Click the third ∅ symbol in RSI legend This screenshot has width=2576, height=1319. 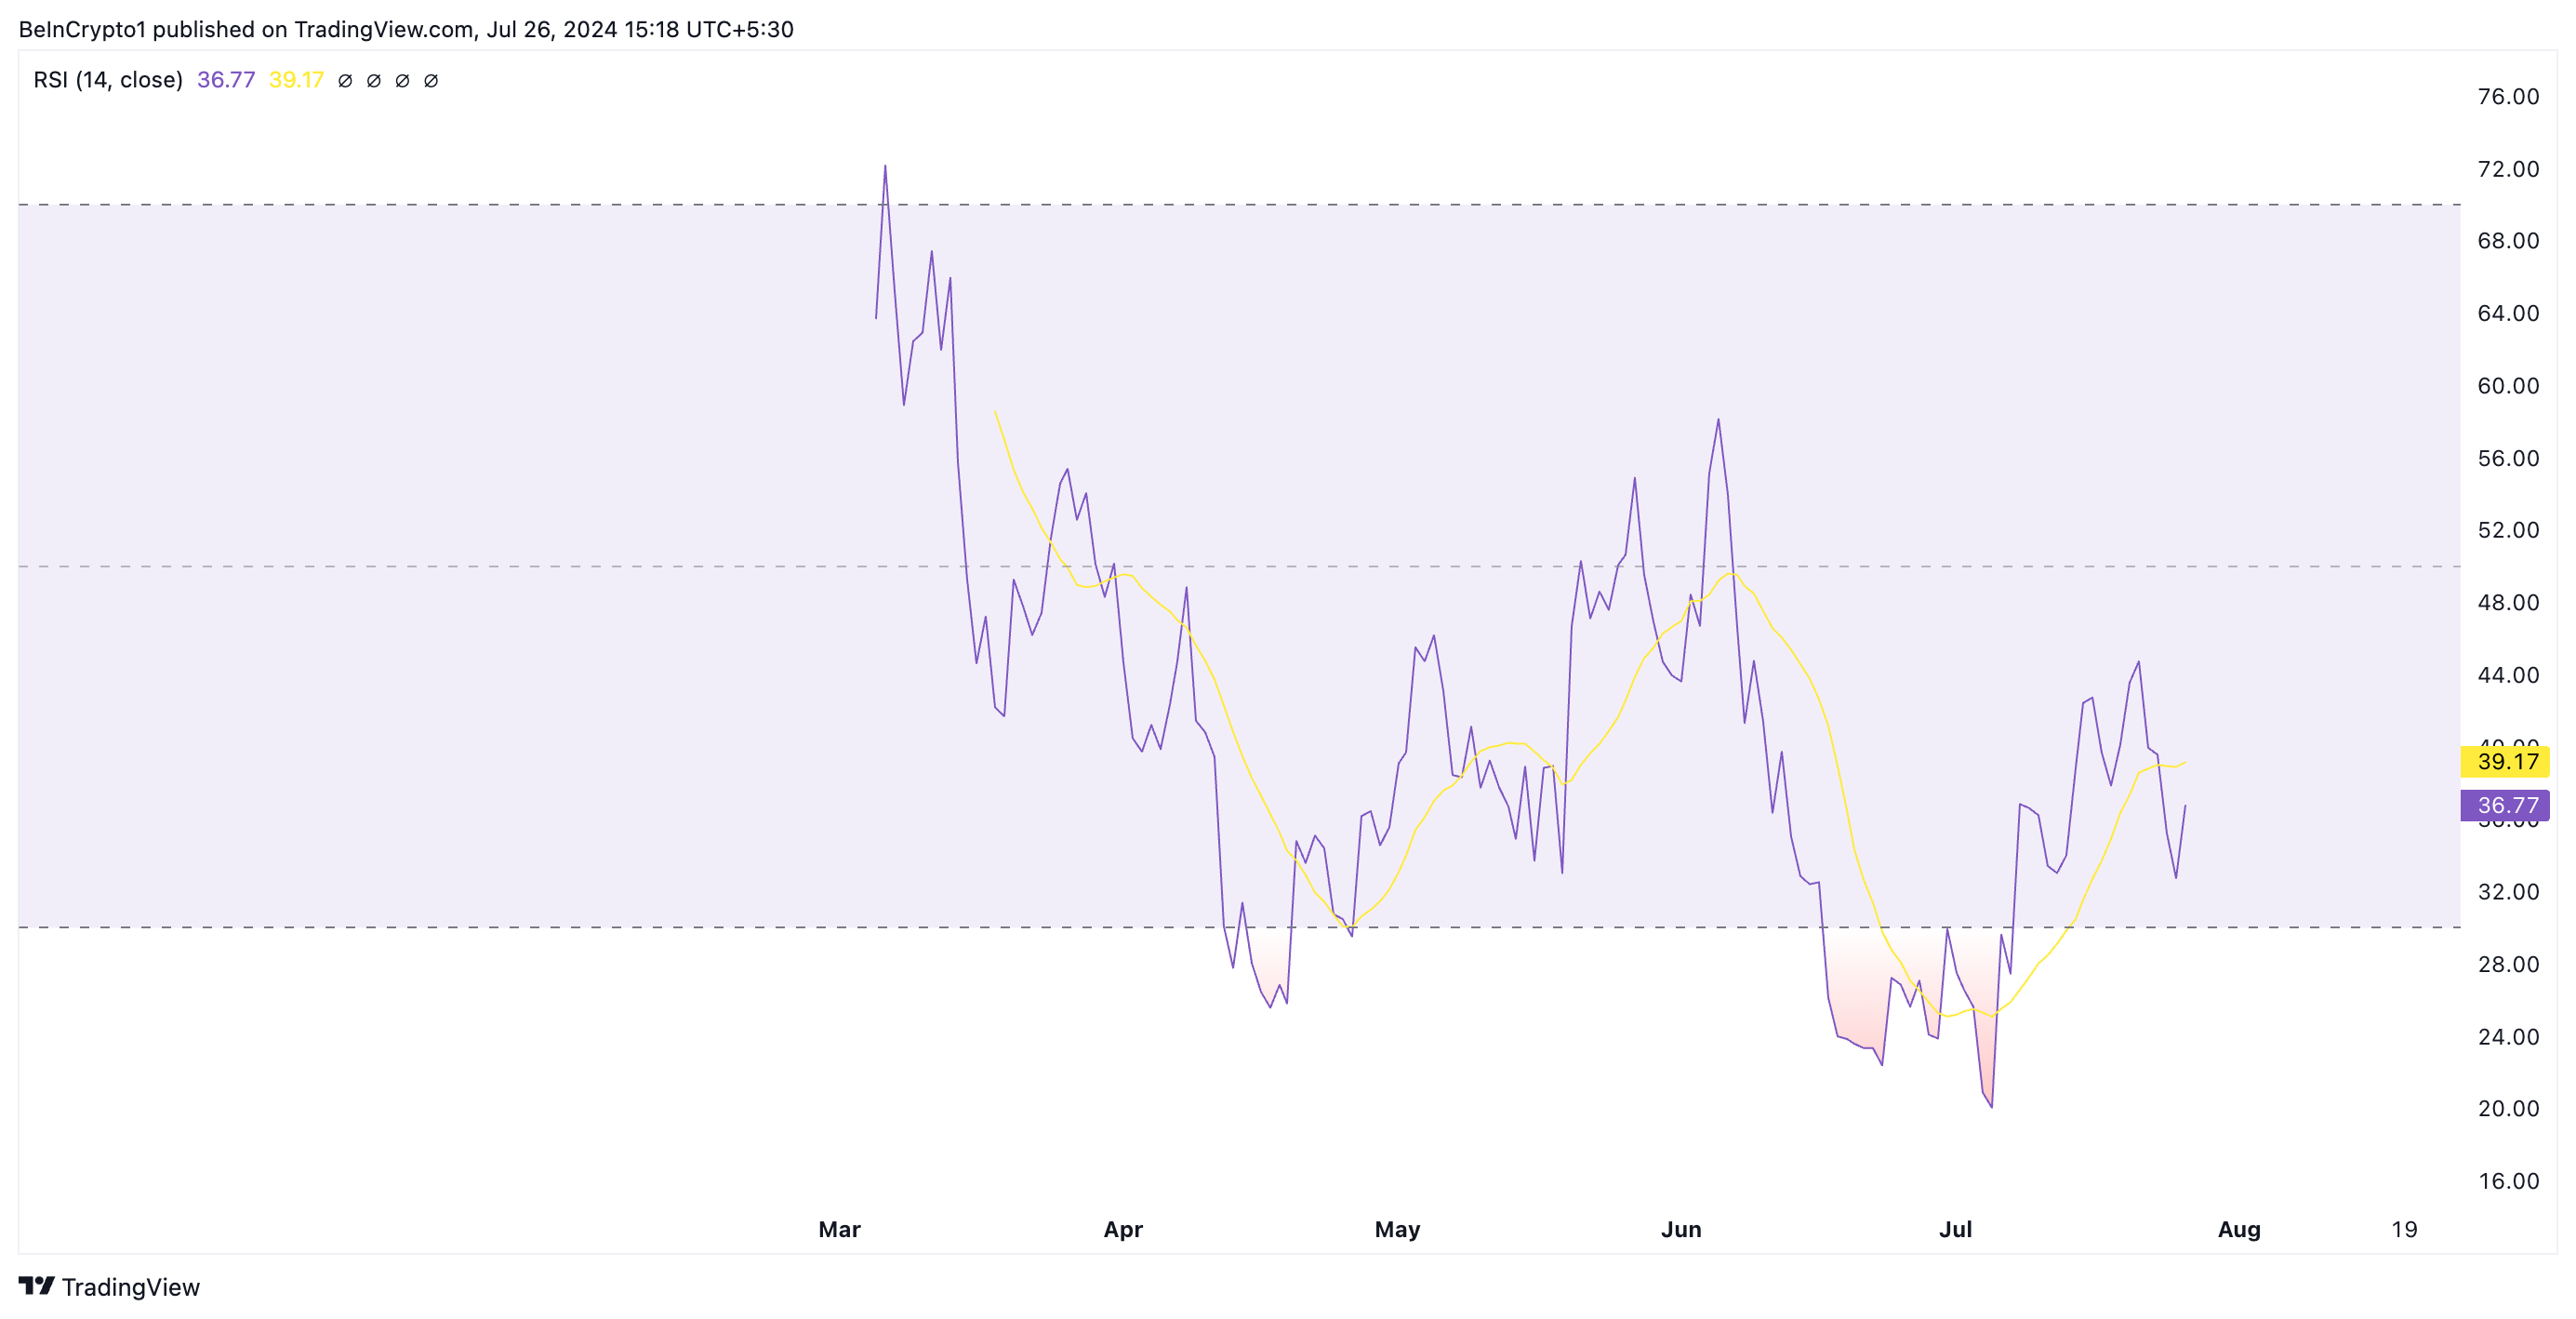click(x=402, y=81)
